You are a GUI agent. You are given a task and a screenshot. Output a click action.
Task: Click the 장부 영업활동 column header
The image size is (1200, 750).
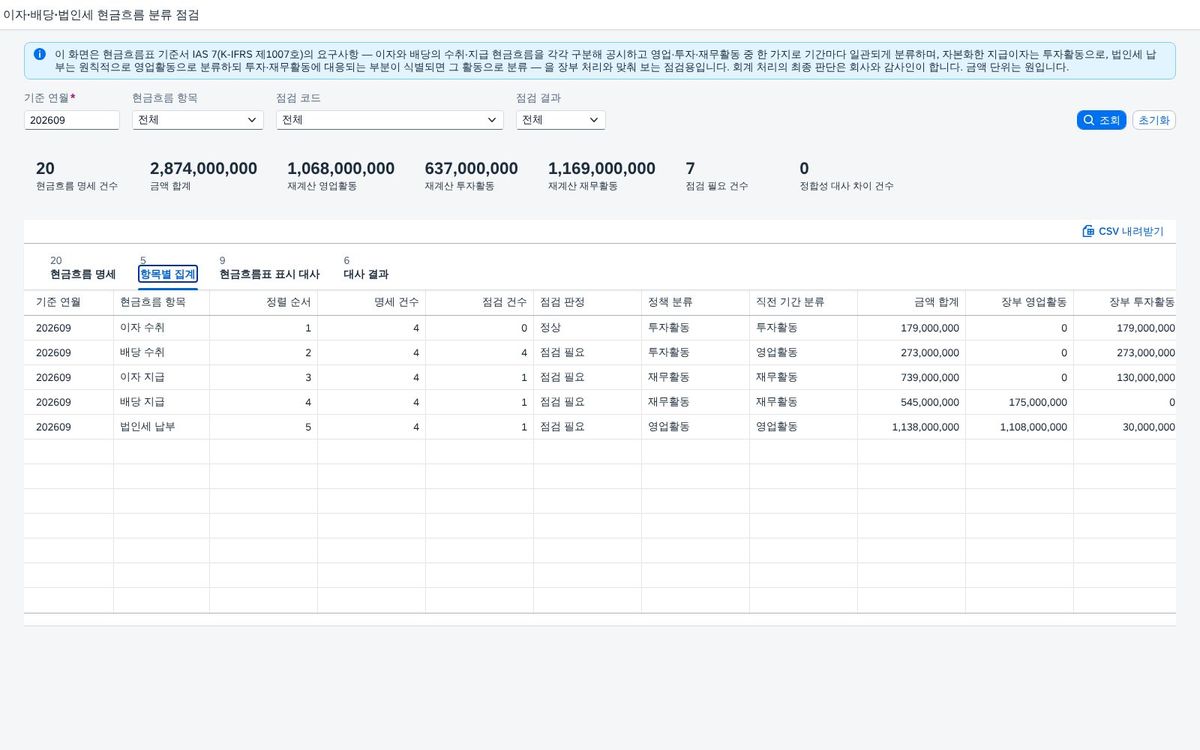[1019, 302]
